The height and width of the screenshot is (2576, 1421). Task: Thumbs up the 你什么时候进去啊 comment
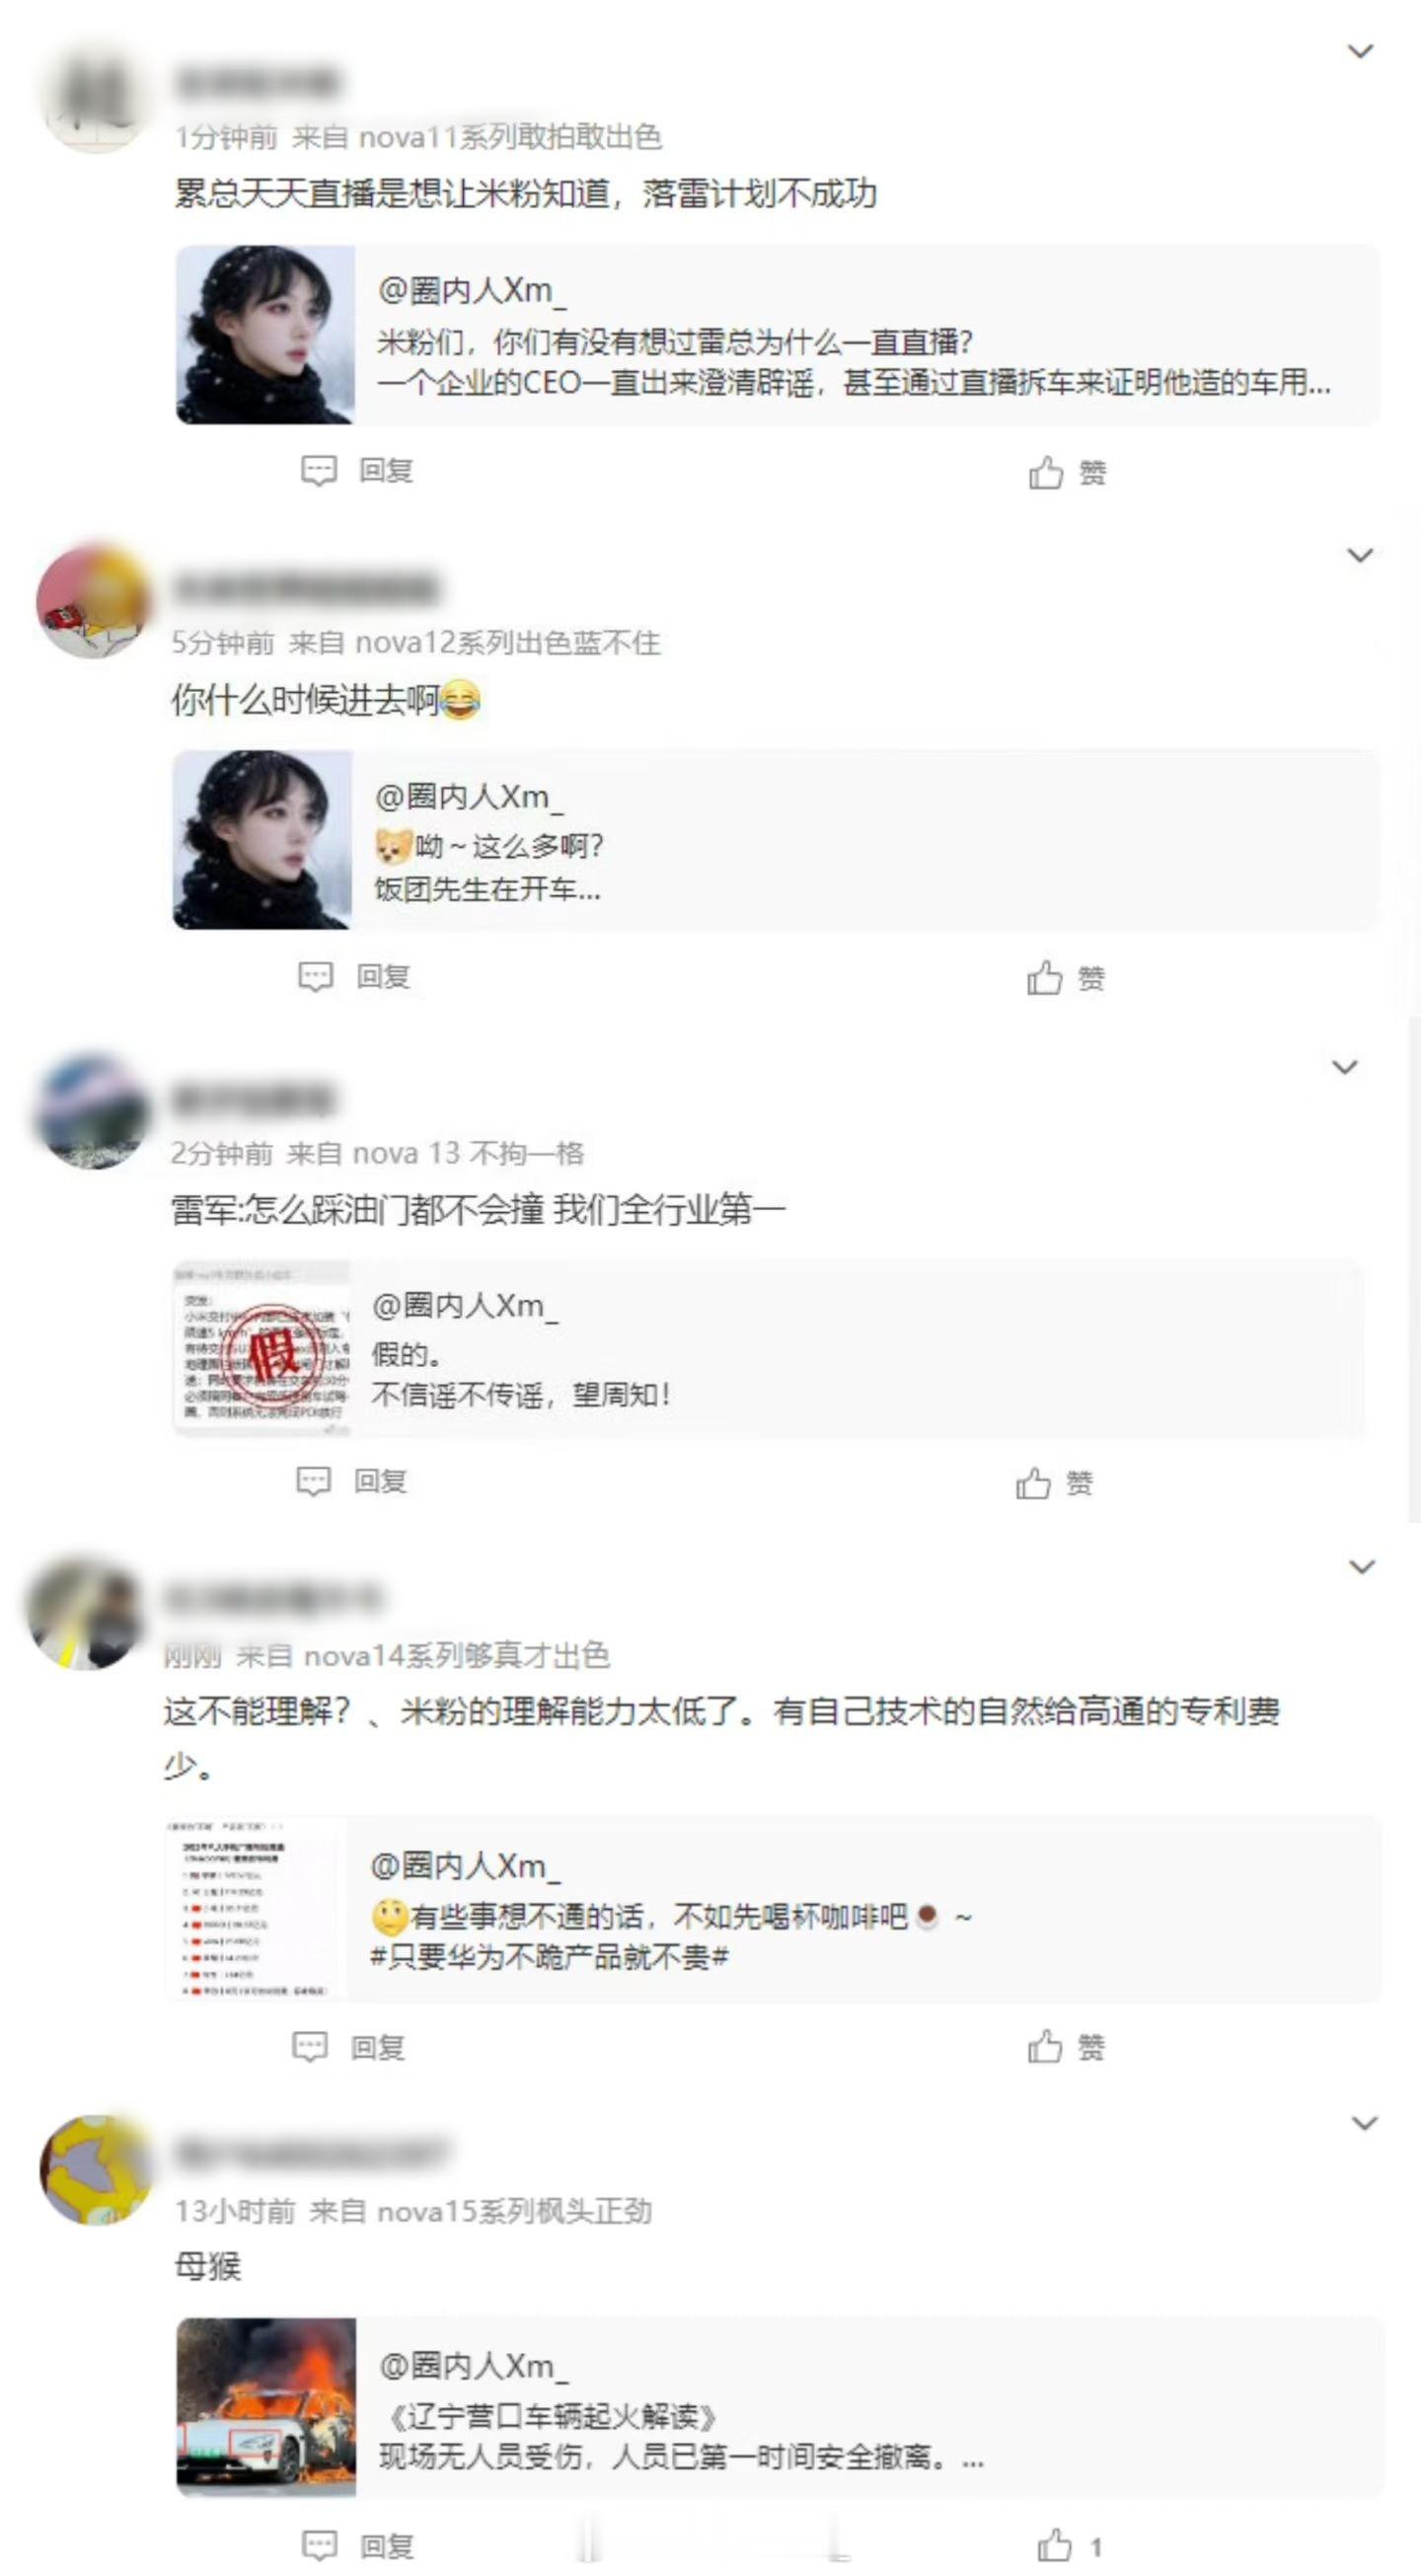pyautogui.click(x=1066, y=978)
